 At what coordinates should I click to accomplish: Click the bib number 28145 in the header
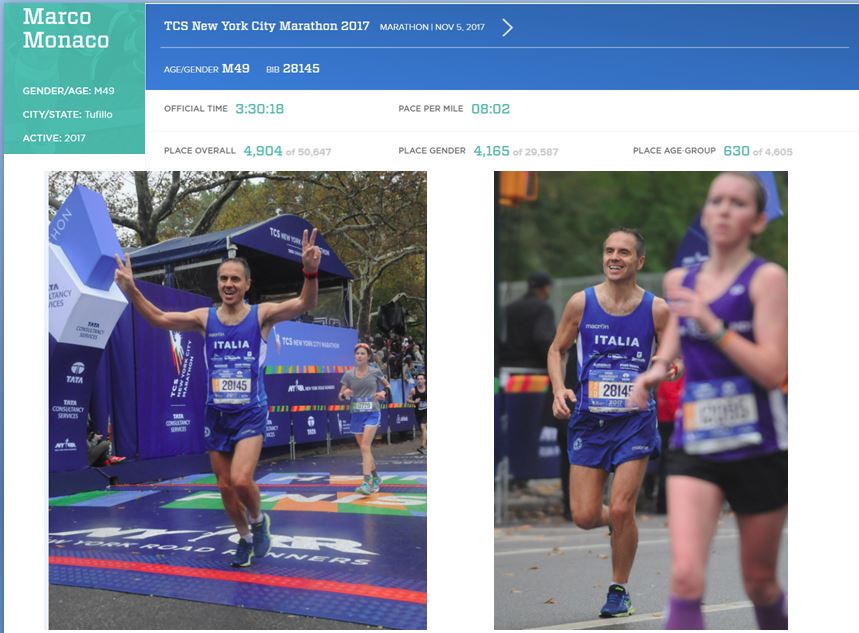click(300, 69)
